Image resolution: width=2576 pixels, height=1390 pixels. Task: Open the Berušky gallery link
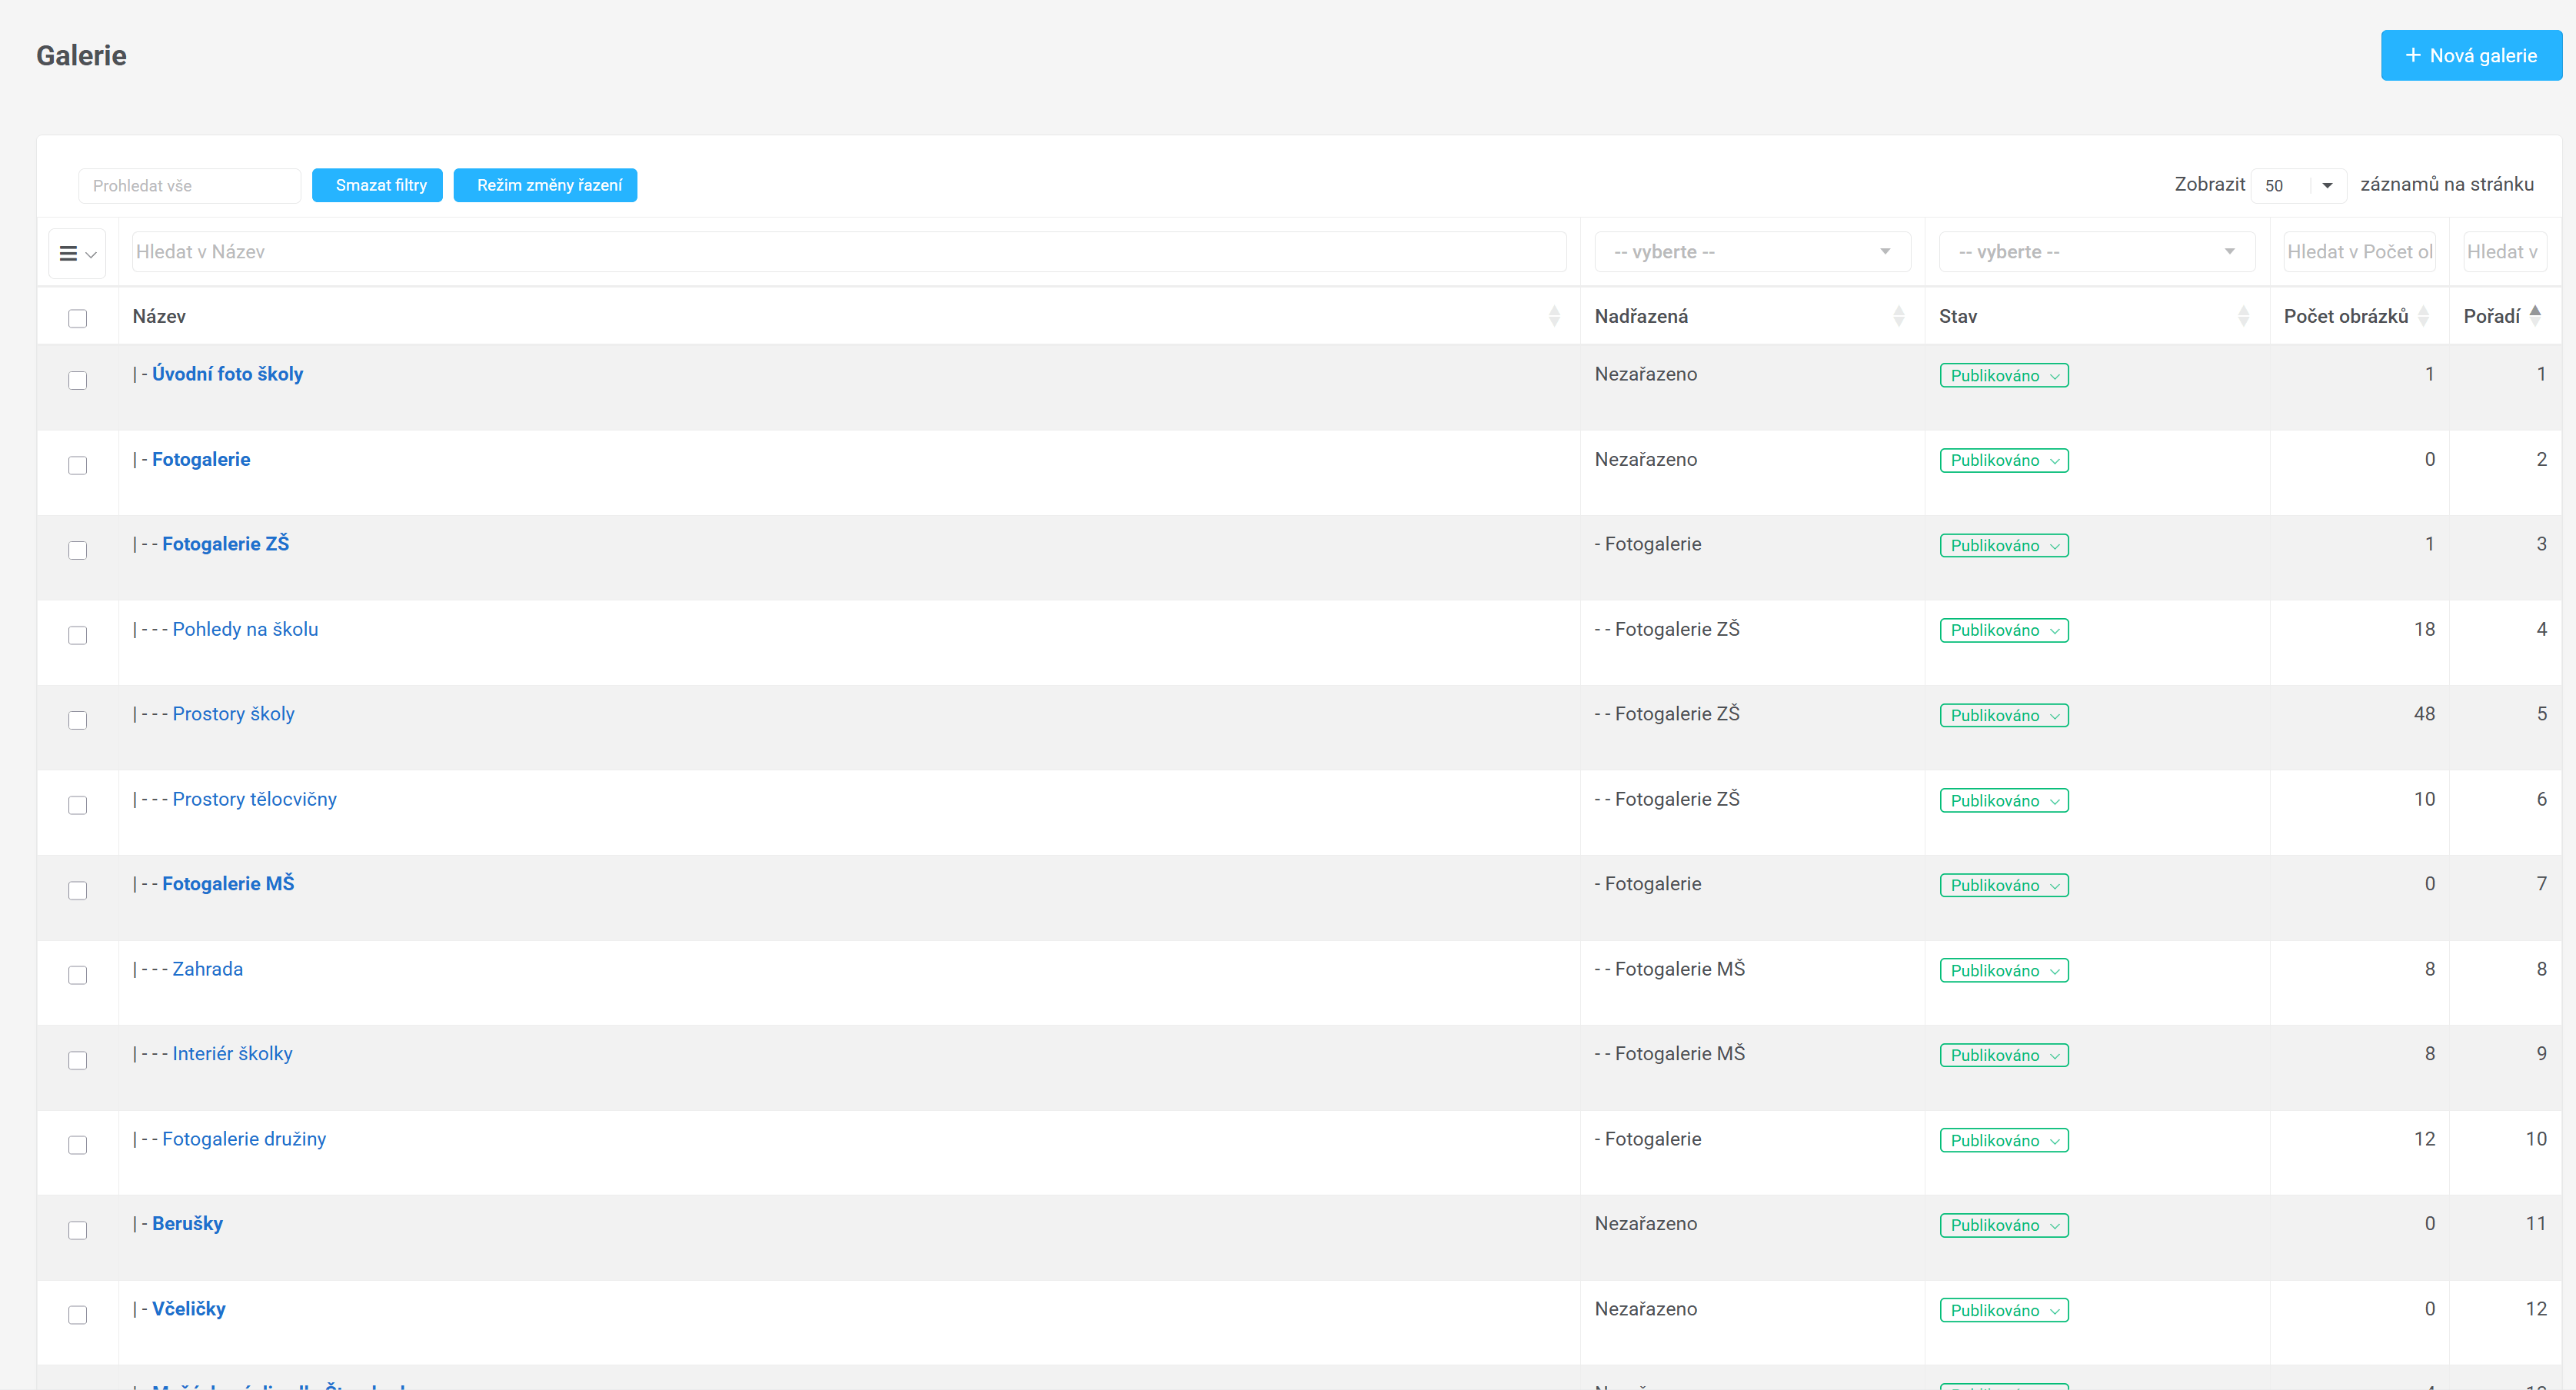point(187,1223)
